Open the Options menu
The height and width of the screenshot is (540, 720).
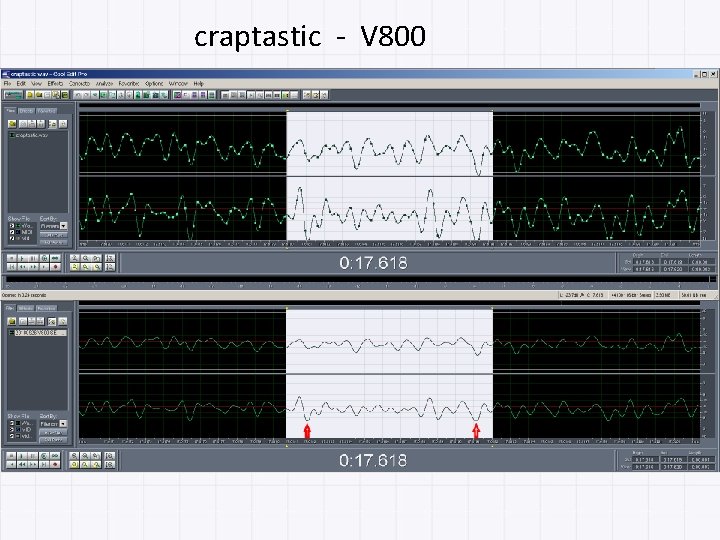tap(154, 83)
